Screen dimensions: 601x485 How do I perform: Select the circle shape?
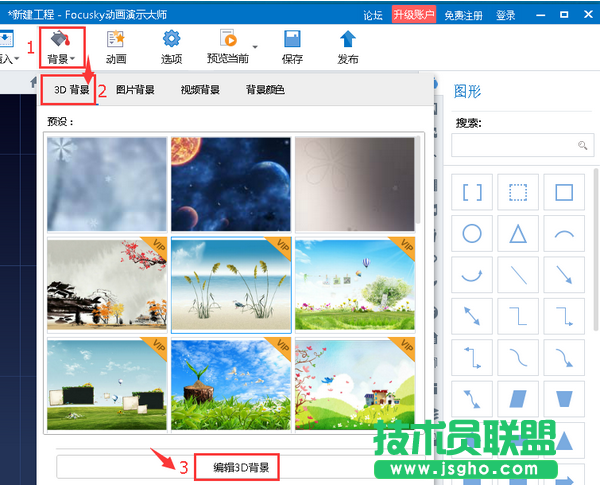click(472, 233)
